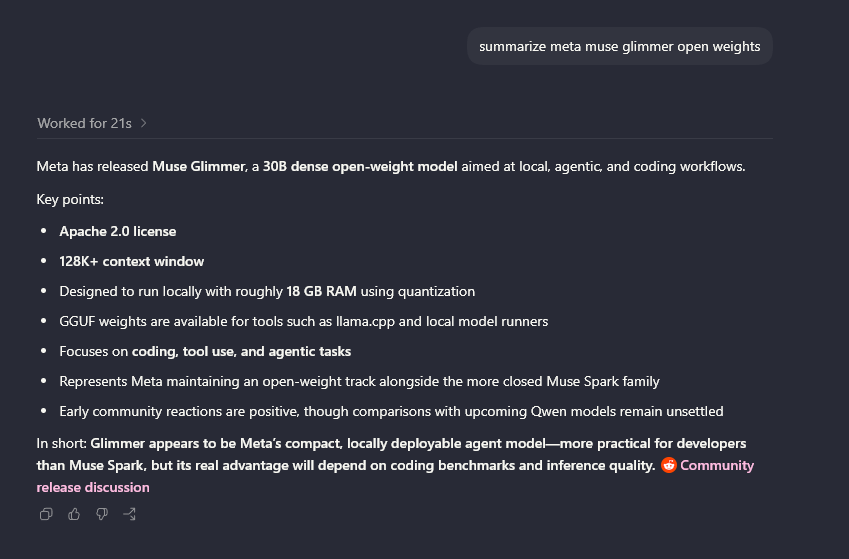849x559 pixels.
Task: Mark the response with thumbs down
Action: point(102,514)
